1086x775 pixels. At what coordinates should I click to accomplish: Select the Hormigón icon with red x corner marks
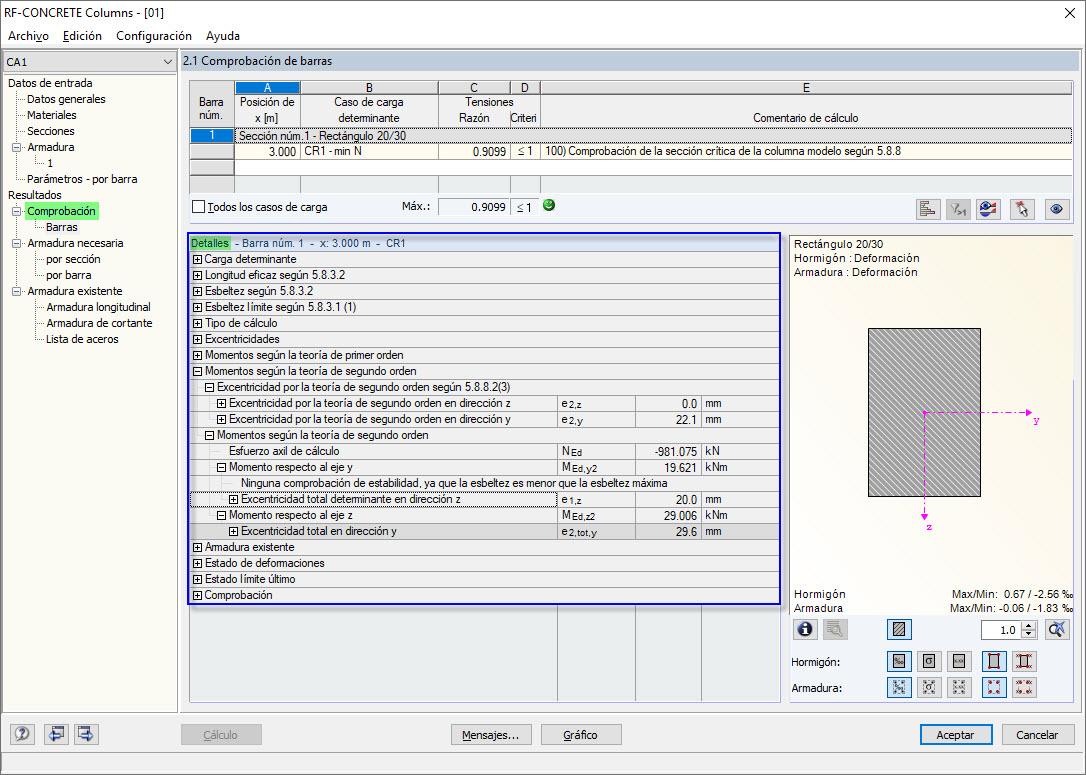[1024, 661]
